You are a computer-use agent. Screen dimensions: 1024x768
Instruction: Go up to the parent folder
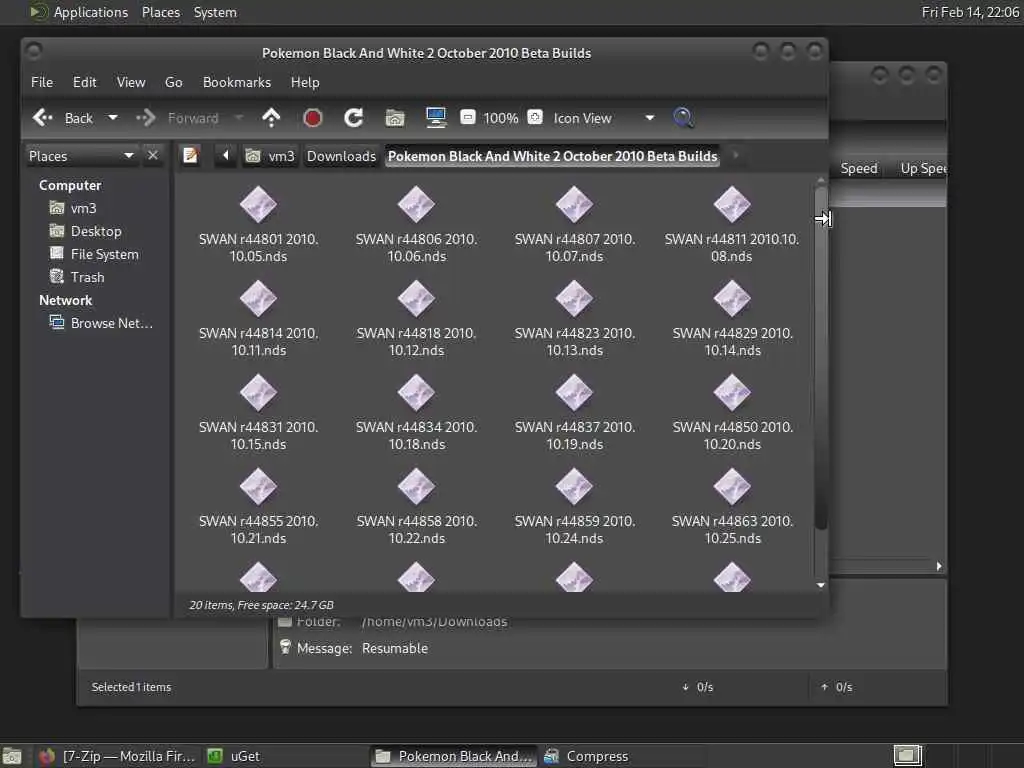[x=271, y=118]
